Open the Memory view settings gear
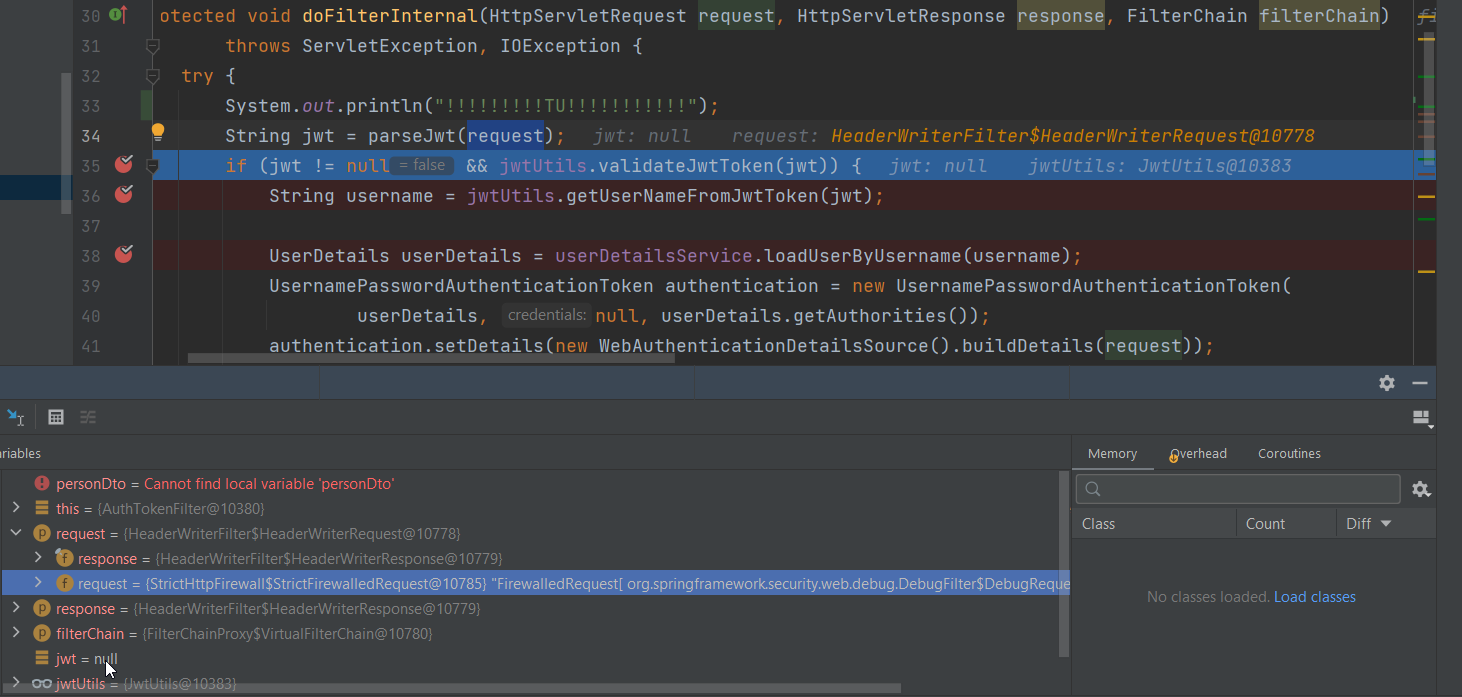1462x697 pixels. tap(1421, 489)
